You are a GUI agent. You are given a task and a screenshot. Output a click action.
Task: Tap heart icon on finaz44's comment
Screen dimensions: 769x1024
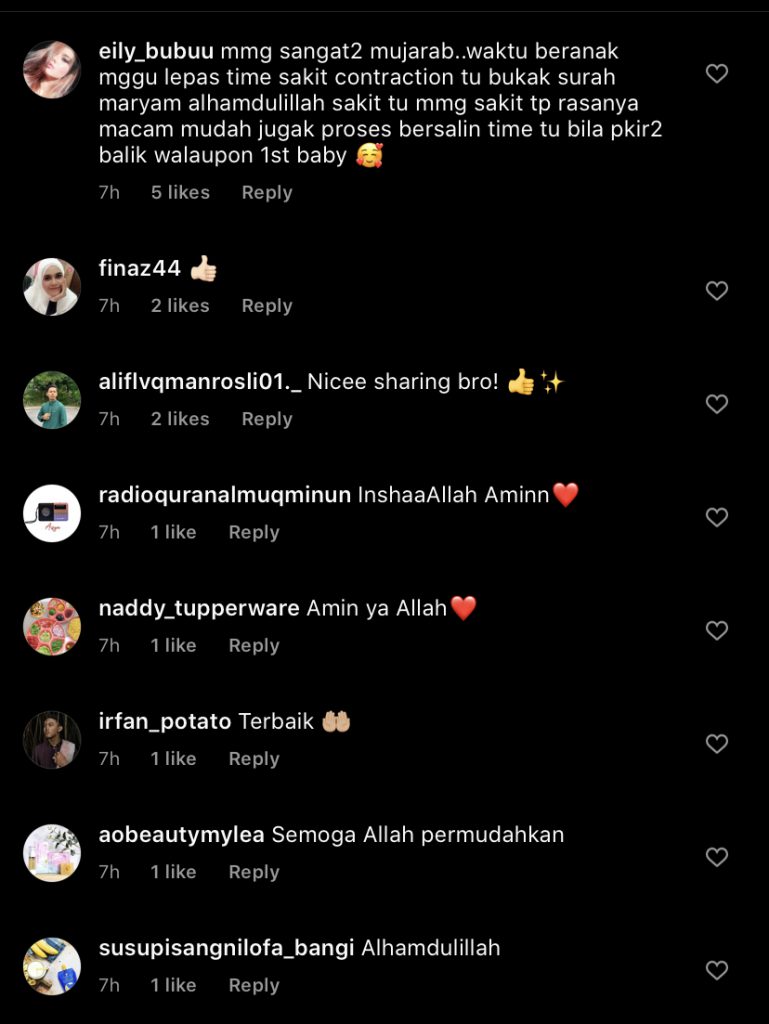pos(717,291)
